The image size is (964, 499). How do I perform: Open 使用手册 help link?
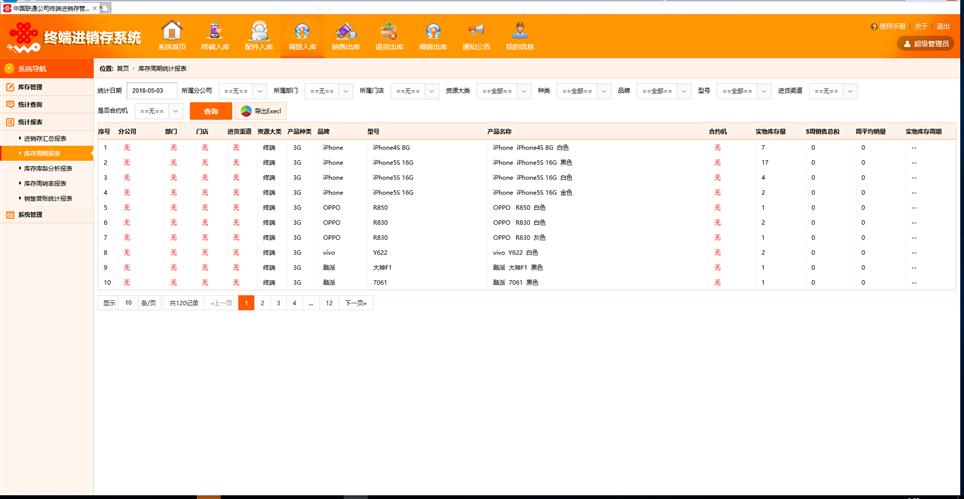pos(888,26)
